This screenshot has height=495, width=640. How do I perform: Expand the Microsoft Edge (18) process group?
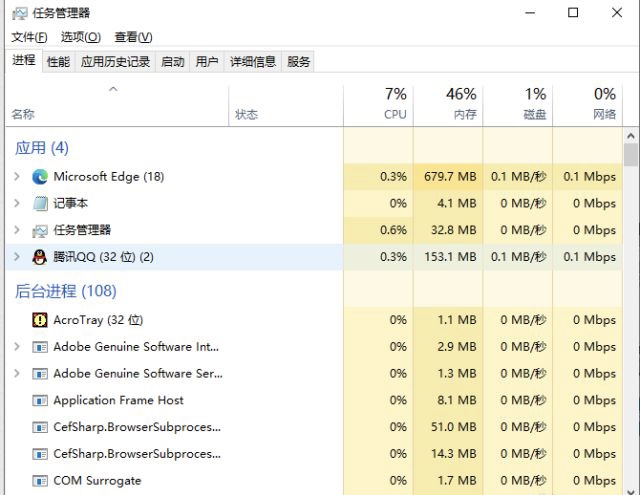[x=17, y=176]
